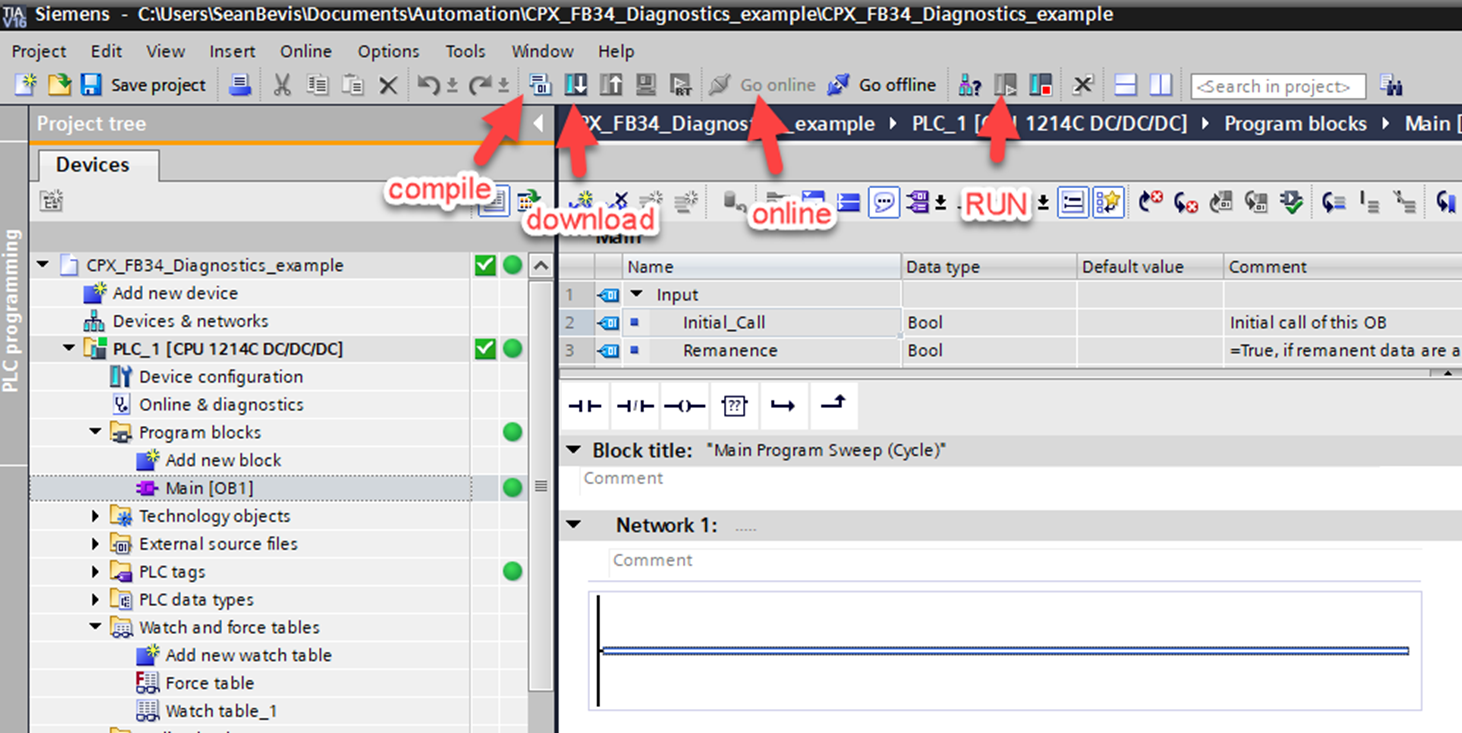Open the Options menu
This screenshot has width=1462, height=733.
pos(389,51)
